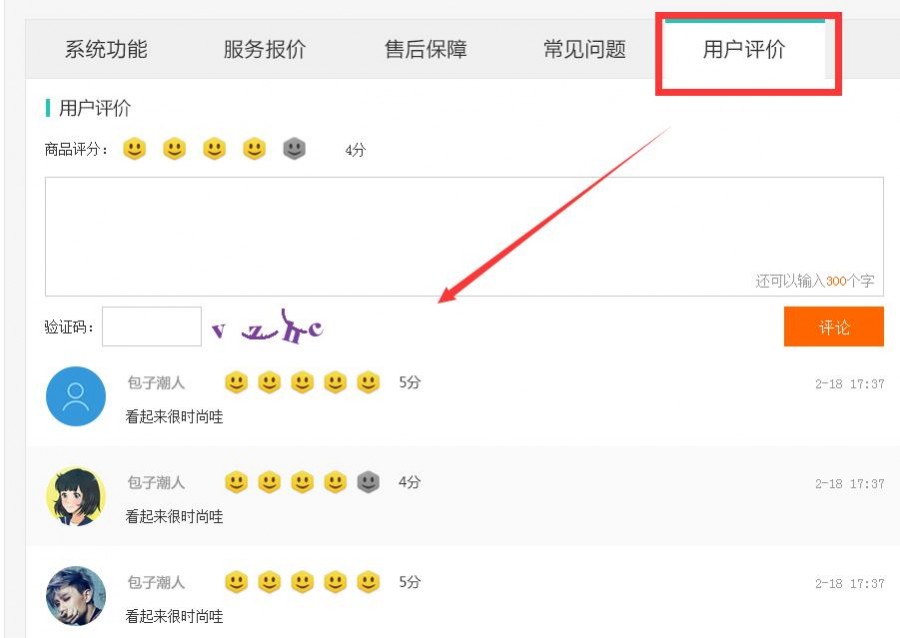The height and width of the screenshot is (638, 900).
Task: Select the second smiley in product rating
Action: pos(174,149)
